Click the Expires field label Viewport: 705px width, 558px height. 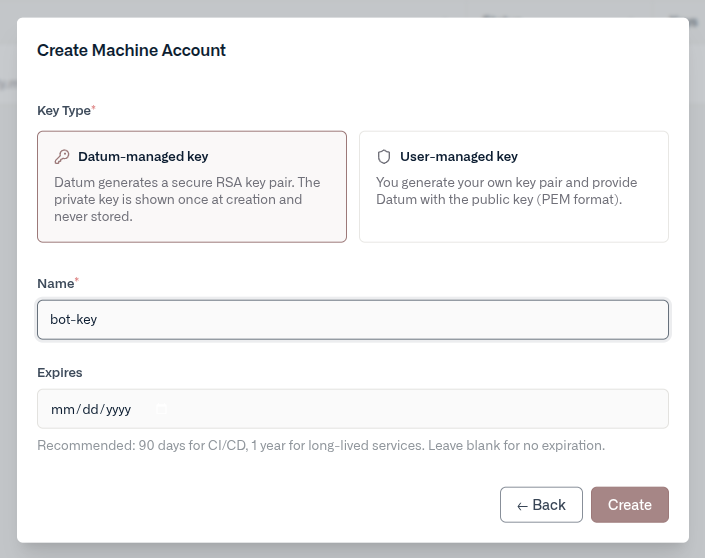(60, 372)
